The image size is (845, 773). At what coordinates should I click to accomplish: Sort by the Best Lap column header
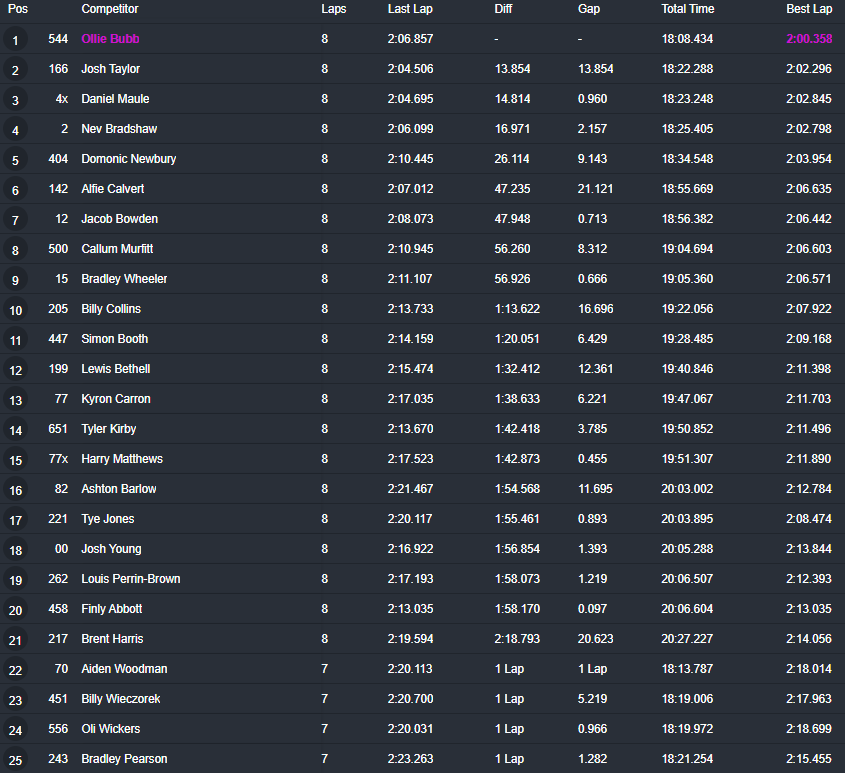[x=809, y=9]
